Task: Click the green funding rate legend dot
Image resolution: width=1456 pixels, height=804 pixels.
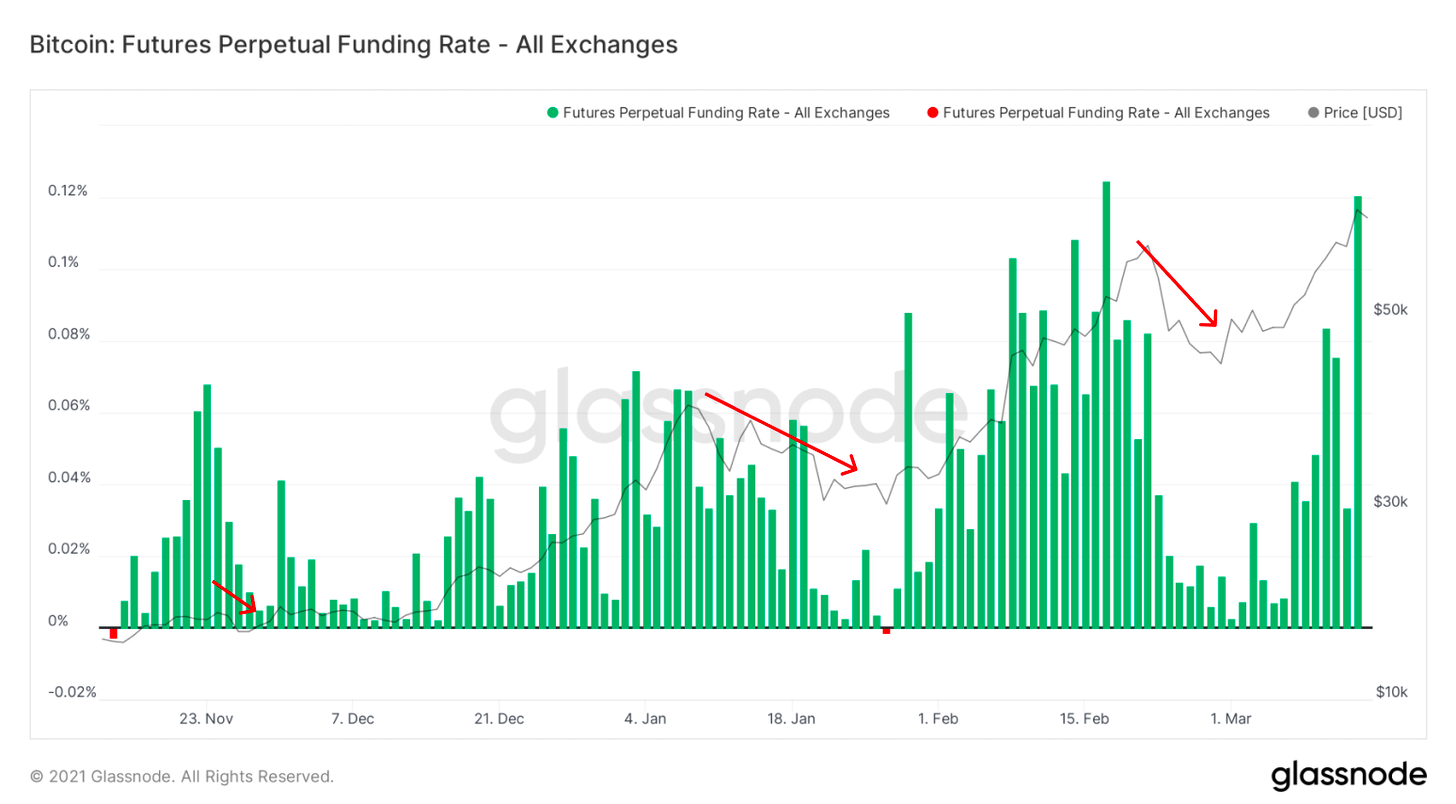Action: point(552,113)
